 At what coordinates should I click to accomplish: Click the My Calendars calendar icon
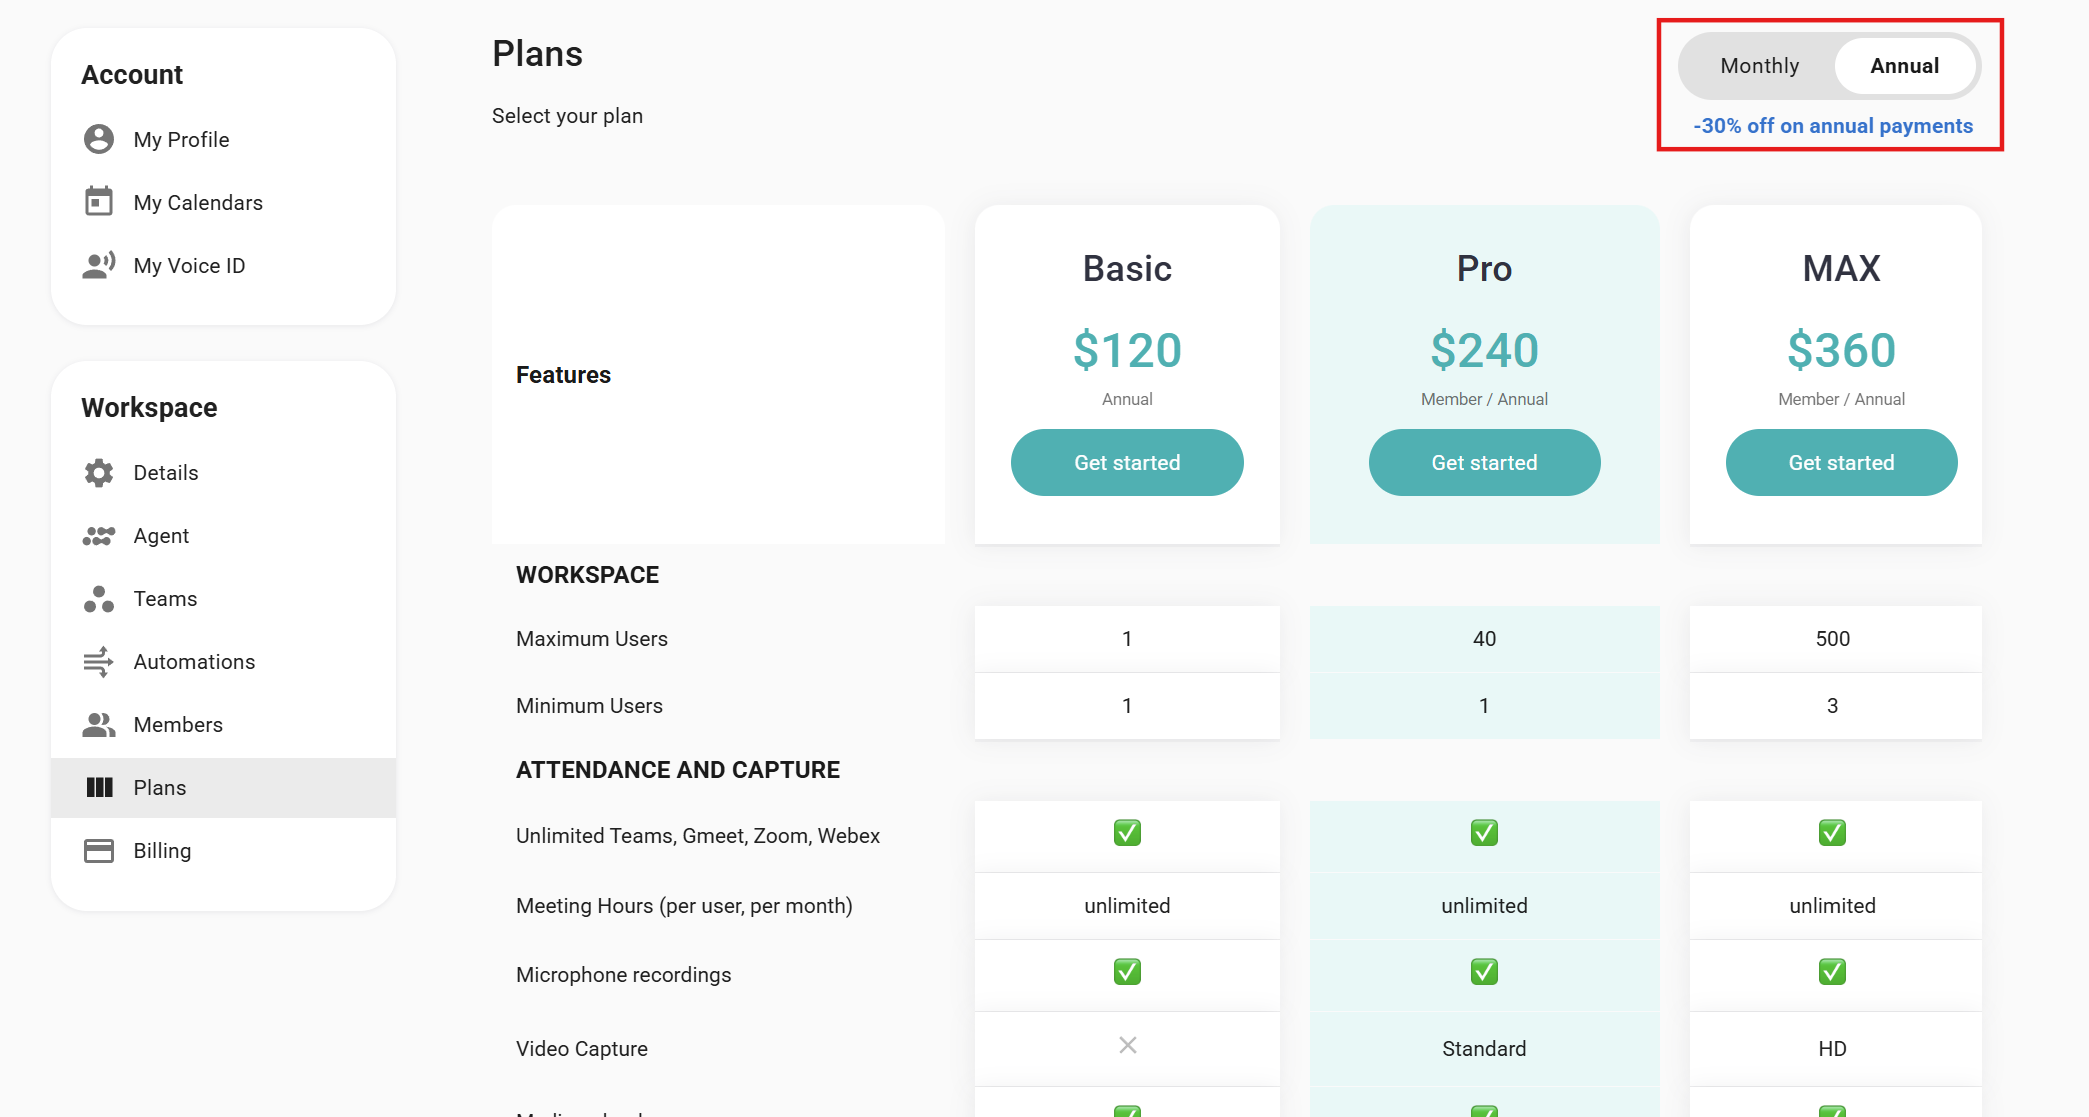click(x=99, y=202)
